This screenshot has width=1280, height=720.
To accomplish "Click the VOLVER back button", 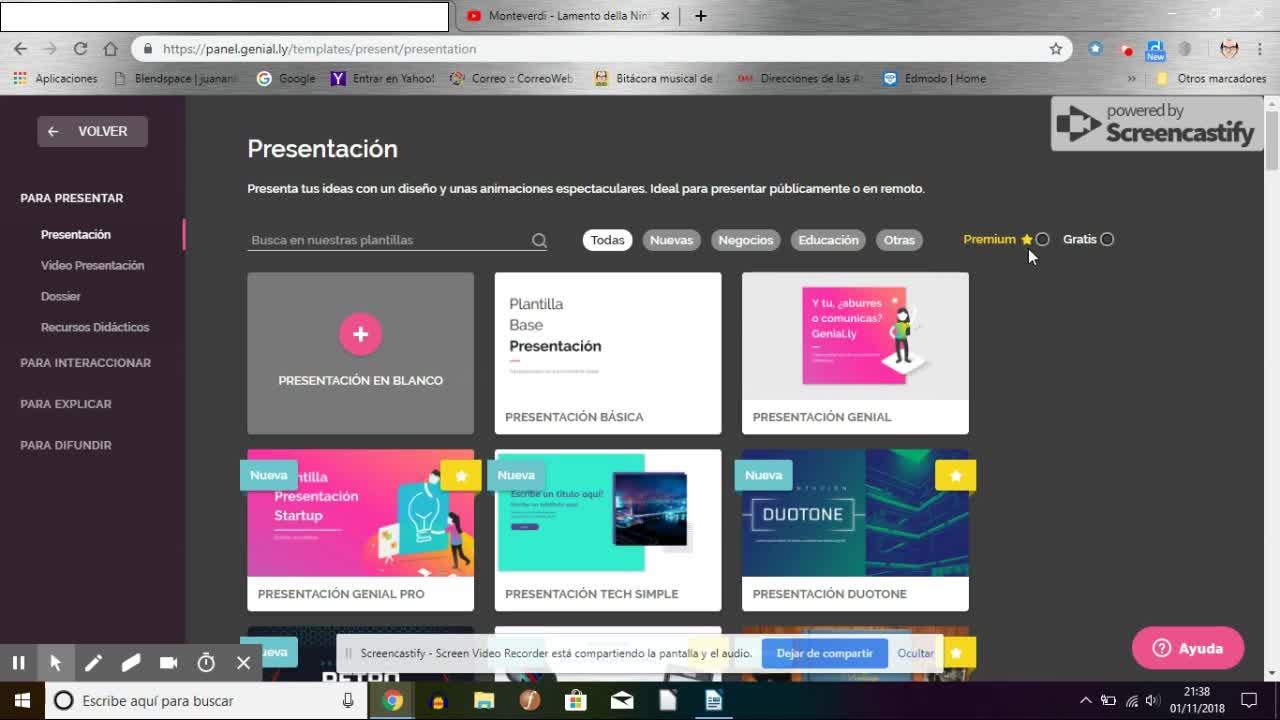I will [92, 131].
